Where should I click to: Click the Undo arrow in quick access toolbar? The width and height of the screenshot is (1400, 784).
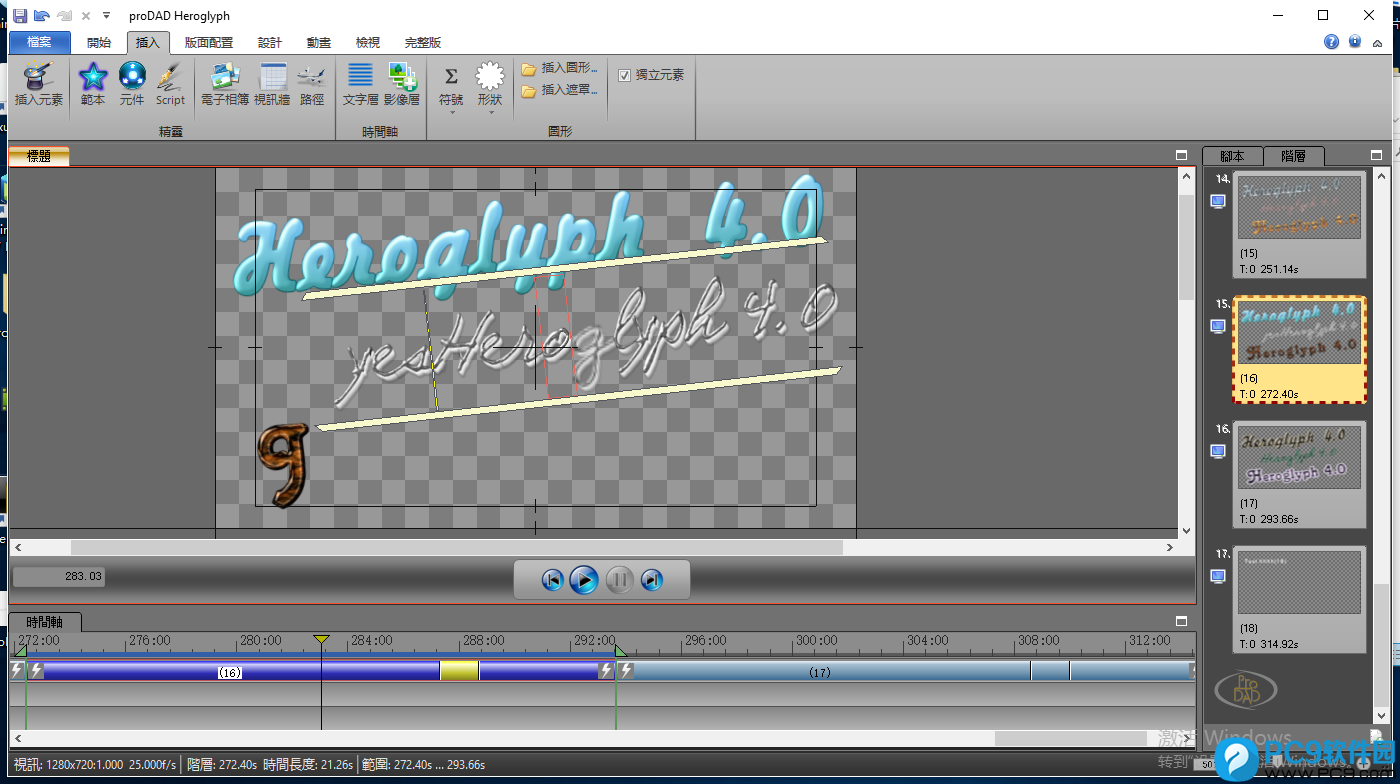[41, 16]
